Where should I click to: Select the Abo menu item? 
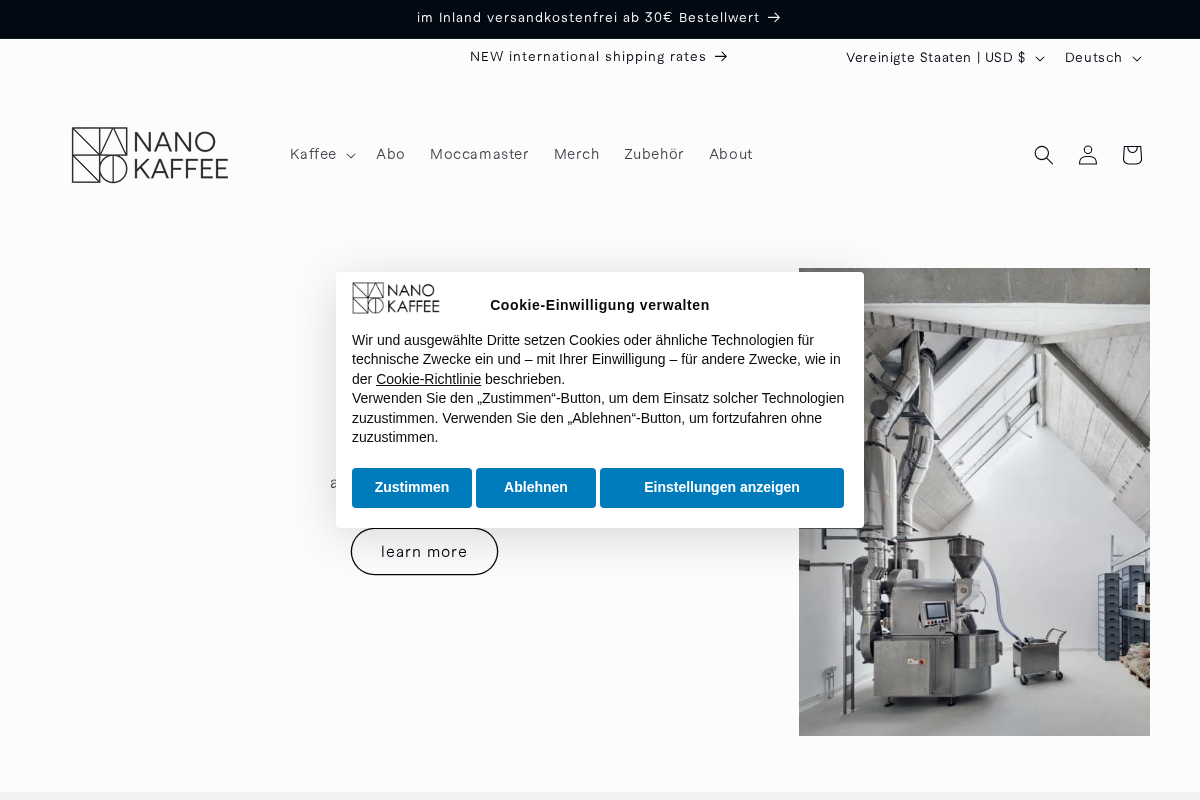391,154
